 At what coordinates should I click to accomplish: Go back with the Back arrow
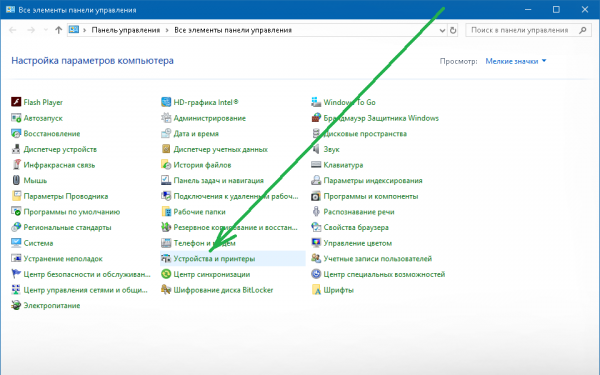(x=13, y=30)
